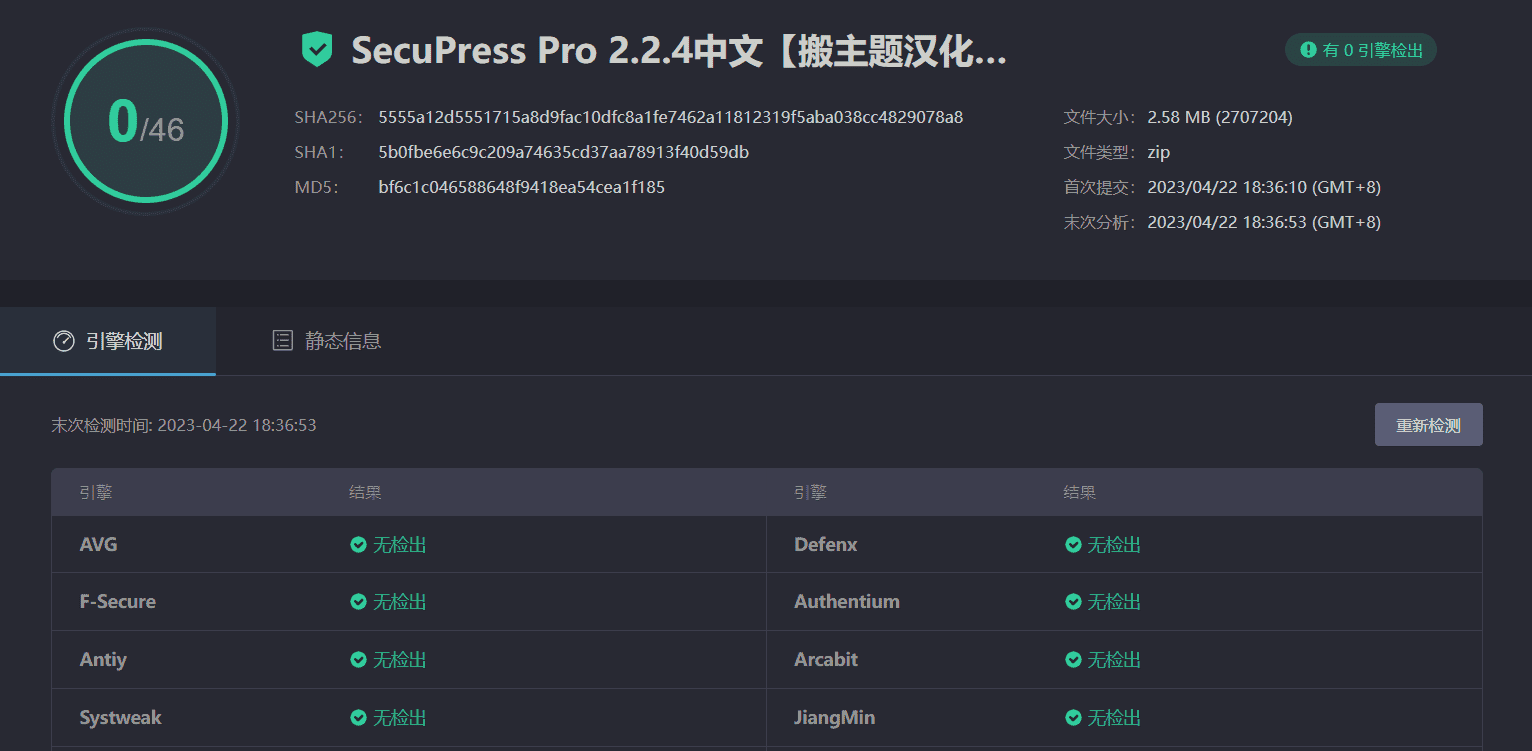Click the 末次分析 time 2023/04/22 18:36:53
Screen dimensions: 1532x751
tap(1264, 222)
